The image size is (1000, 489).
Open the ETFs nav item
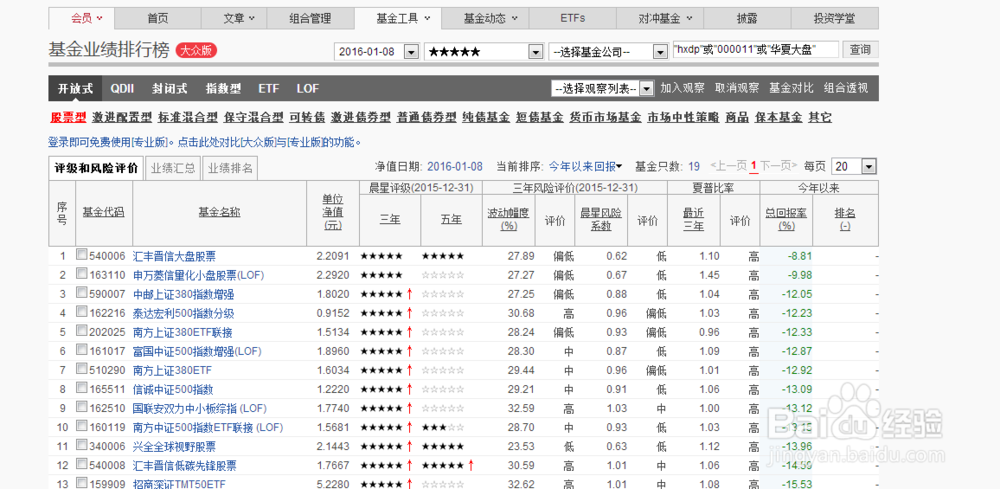(573, 18)
